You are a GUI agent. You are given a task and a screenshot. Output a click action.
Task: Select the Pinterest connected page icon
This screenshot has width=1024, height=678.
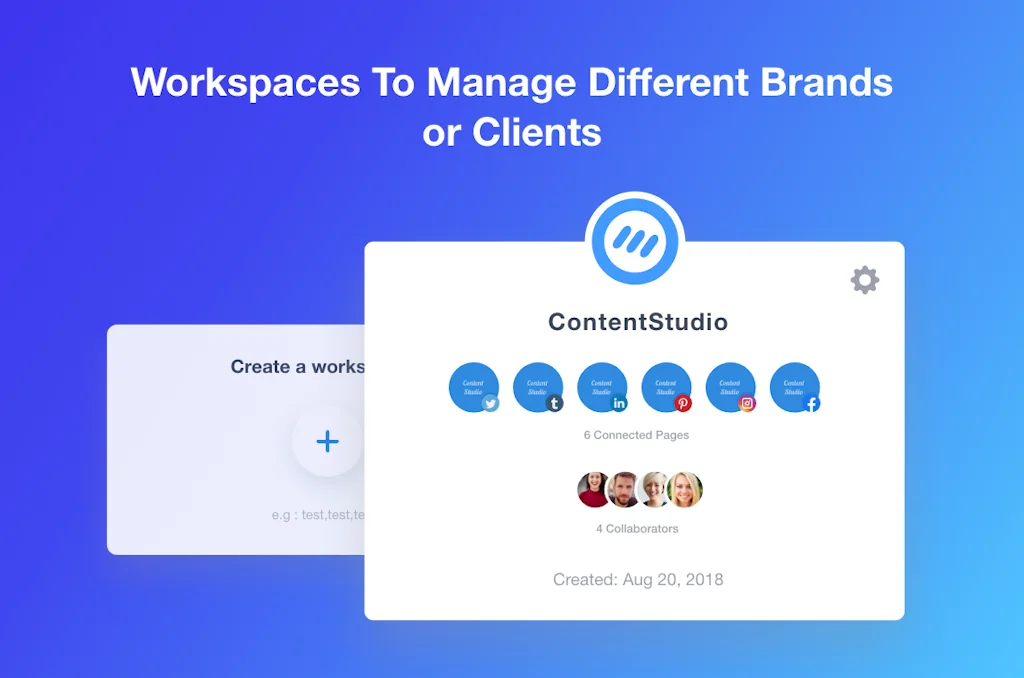coord(666,388)
